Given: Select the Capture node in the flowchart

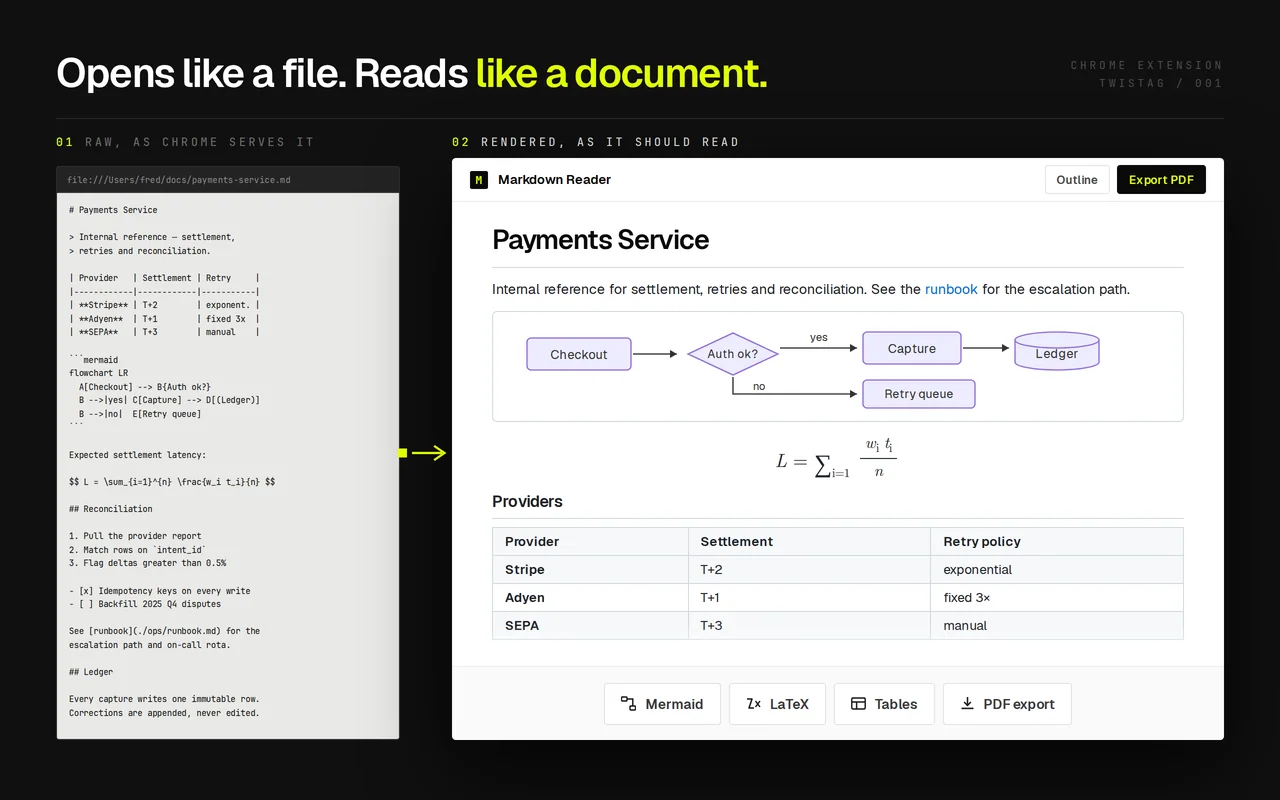Looking at the screenshot, I should click(912, 348).
